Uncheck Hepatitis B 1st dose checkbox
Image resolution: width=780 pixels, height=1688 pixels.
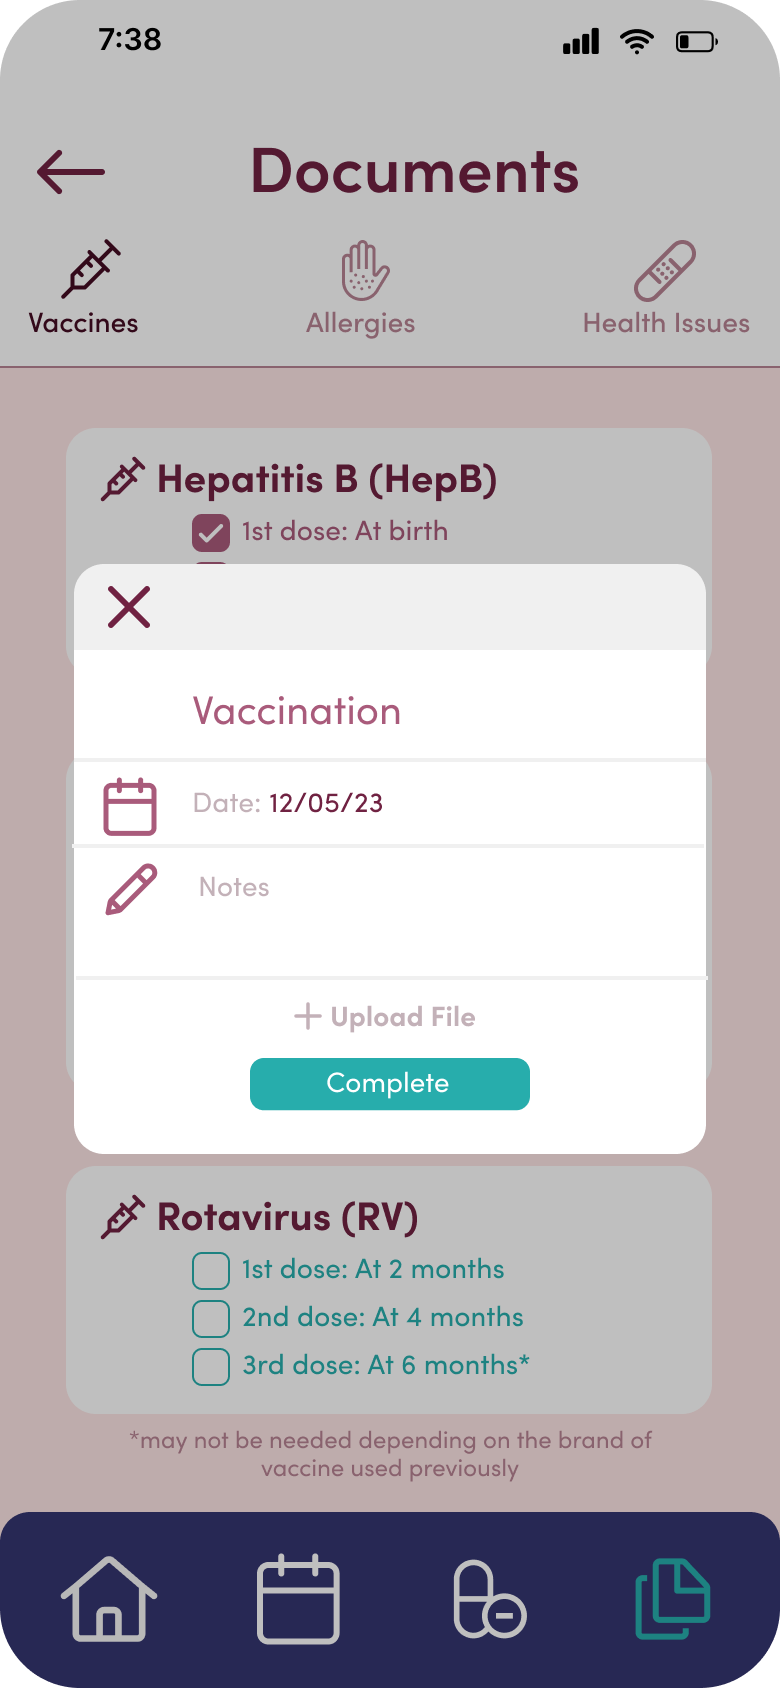click(x=211, y=533)
